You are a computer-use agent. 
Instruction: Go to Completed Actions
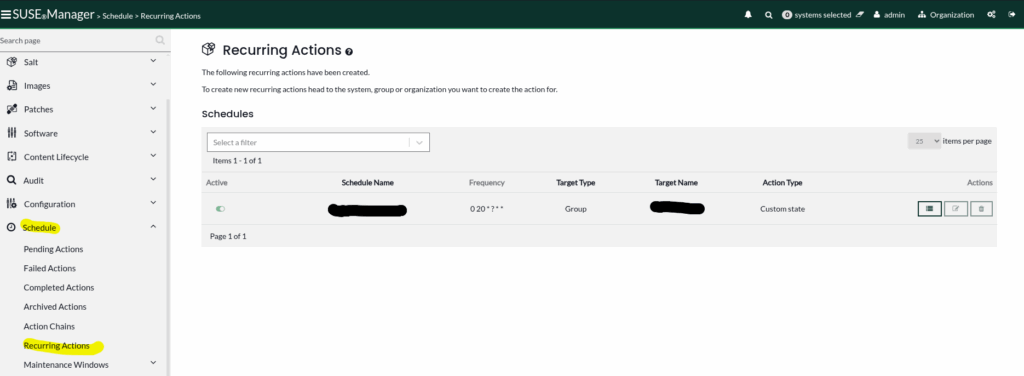(x=59, y=287)
